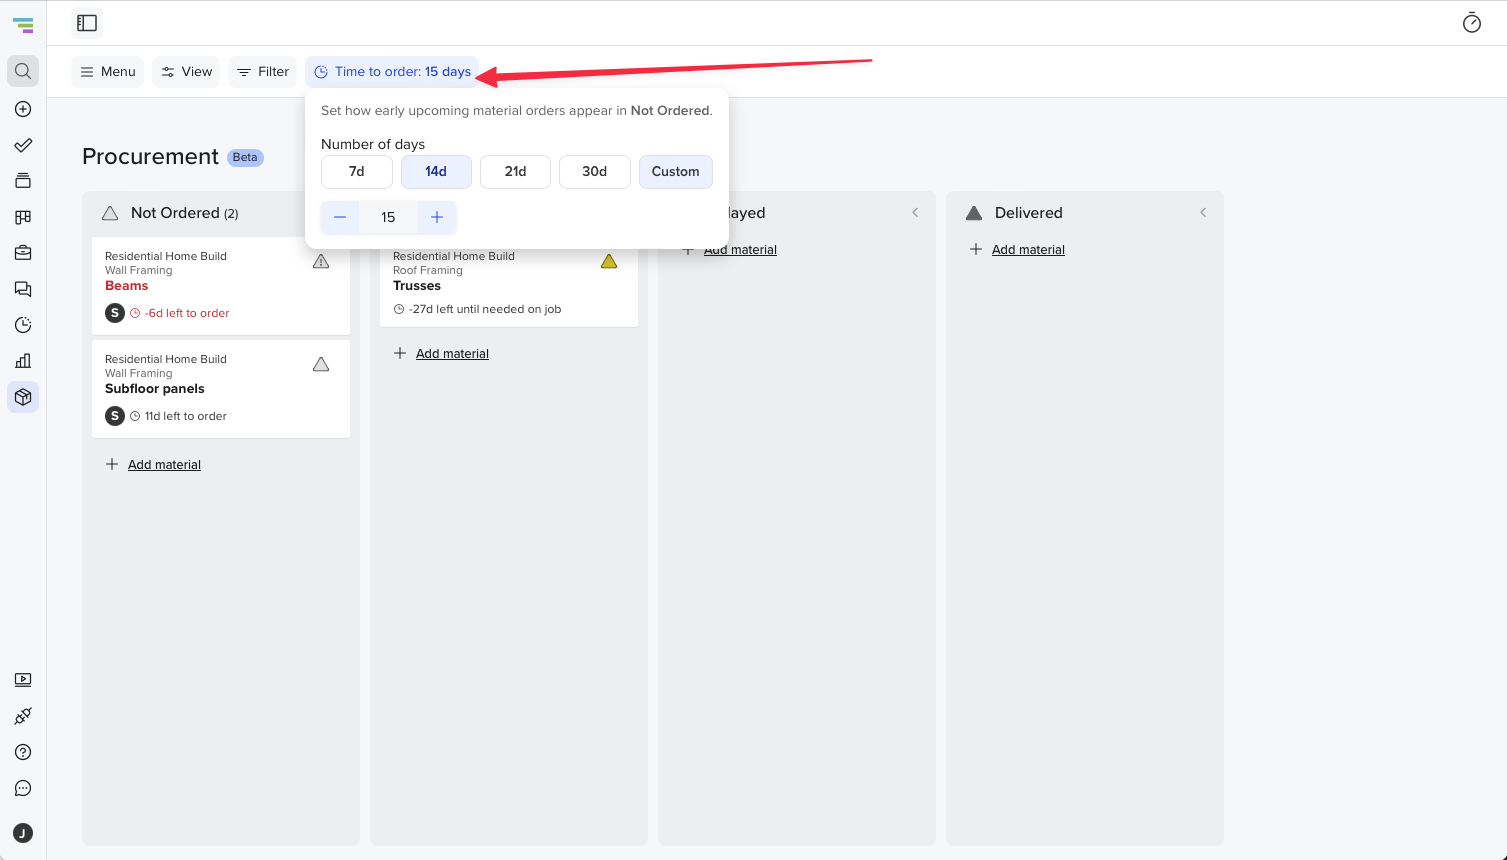Open the Filter options
The height and width of the screenshot is (860, 1507).
(x=263, y=72)
